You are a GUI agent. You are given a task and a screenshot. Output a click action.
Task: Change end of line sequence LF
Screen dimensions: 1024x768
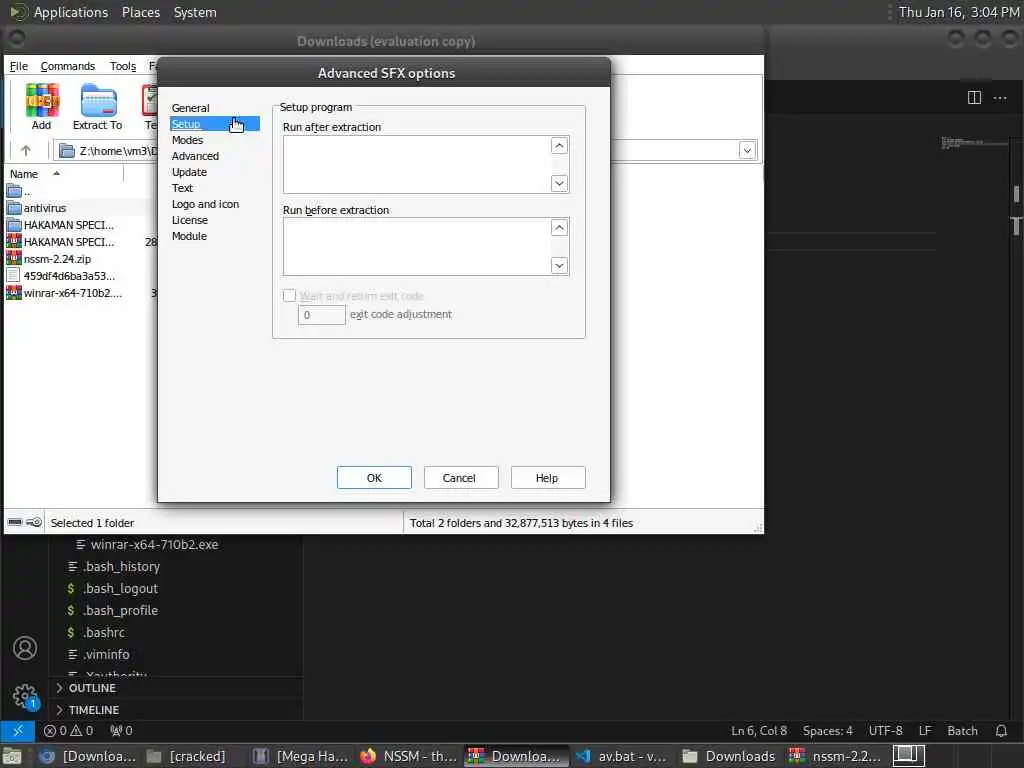click(925, 731)
